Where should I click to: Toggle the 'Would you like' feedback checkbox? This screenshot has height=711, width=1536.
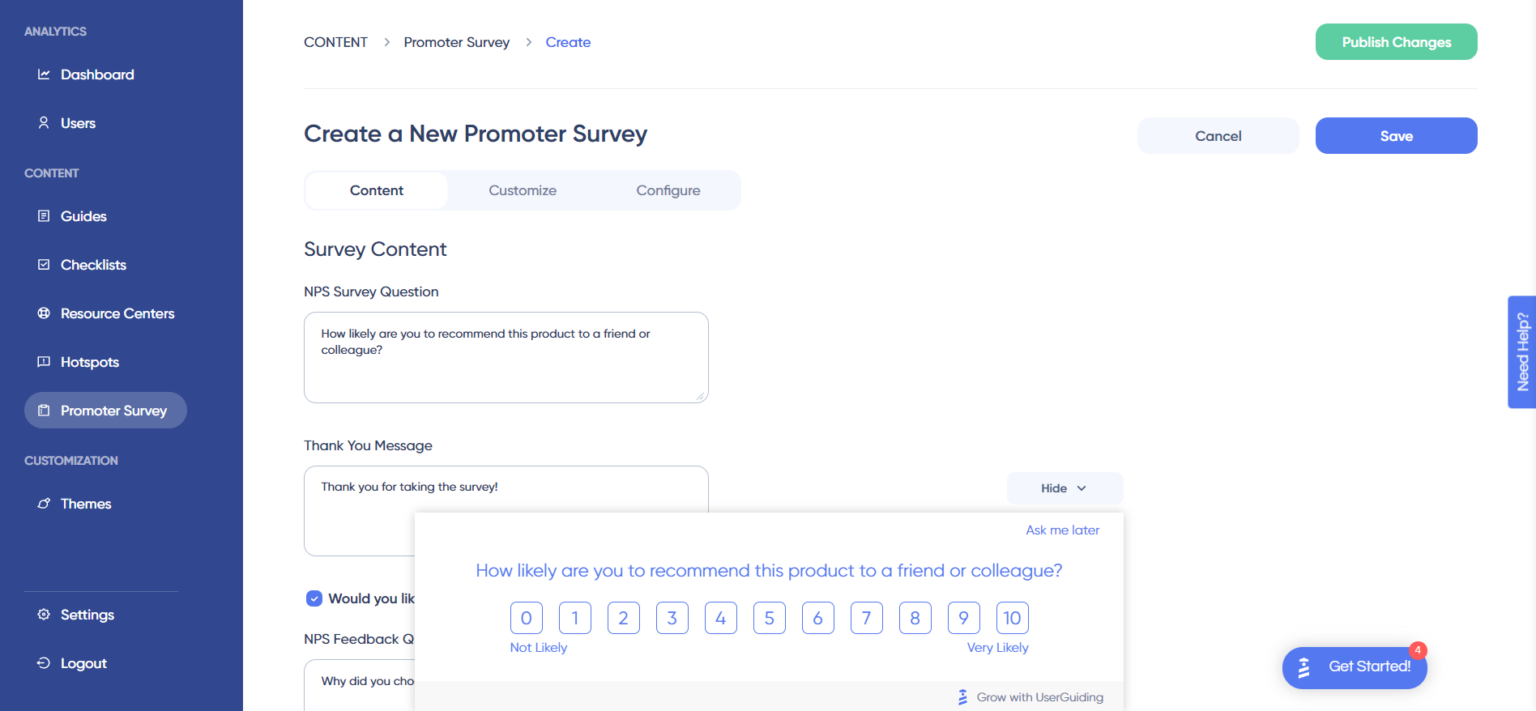(314, 598)
